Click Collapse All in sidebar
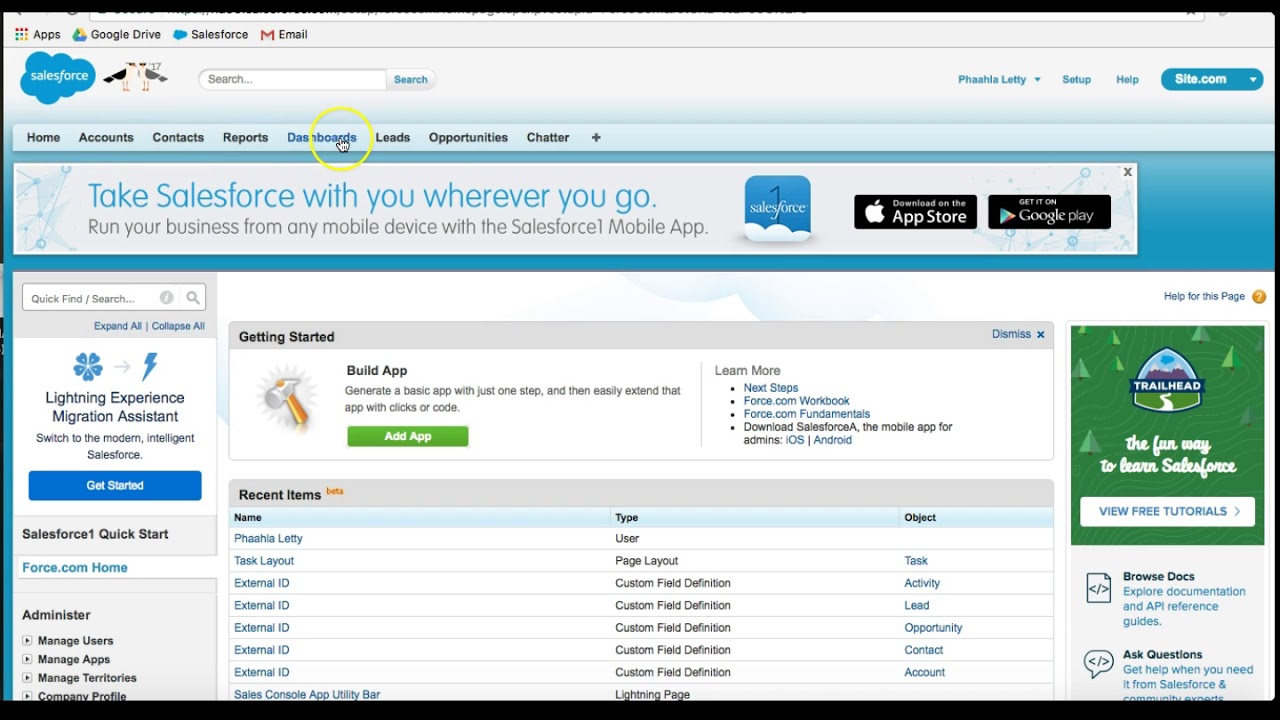Viewport: 1280px width, 720px height. click(x=178, y=326)
